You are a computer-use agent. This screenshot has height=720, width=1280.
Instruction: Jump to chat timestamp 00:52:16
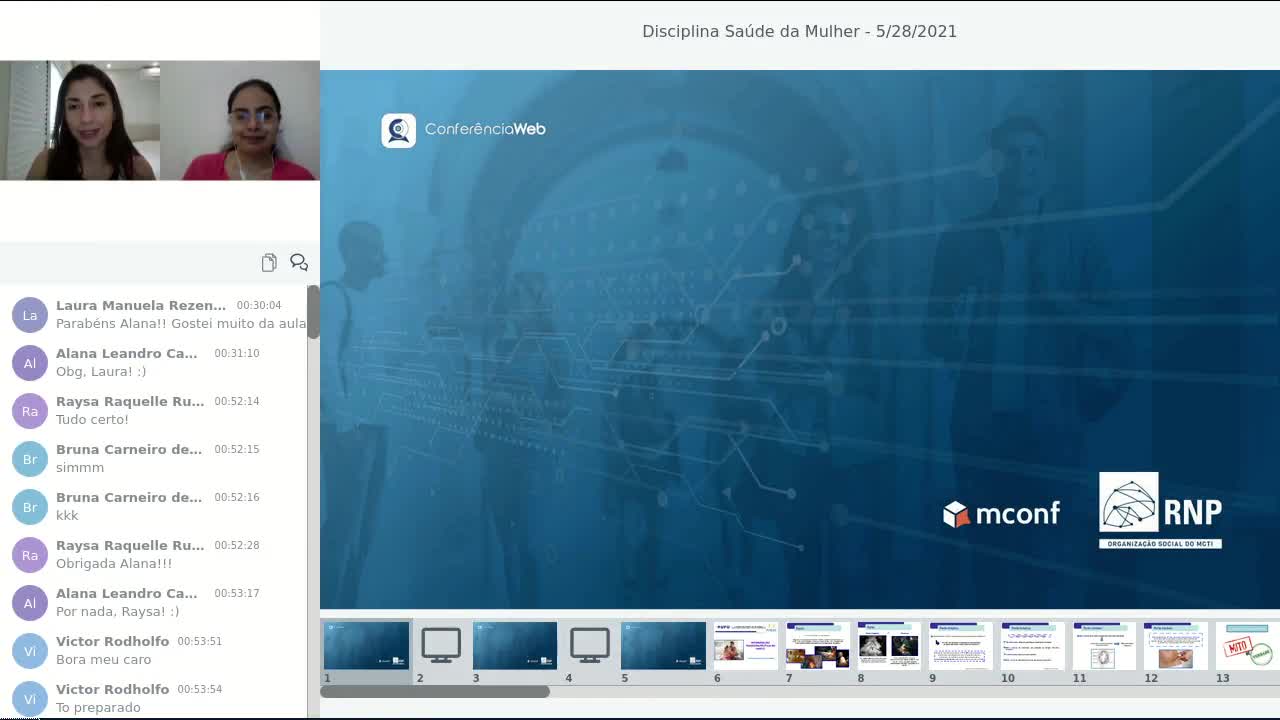[237, 498]
